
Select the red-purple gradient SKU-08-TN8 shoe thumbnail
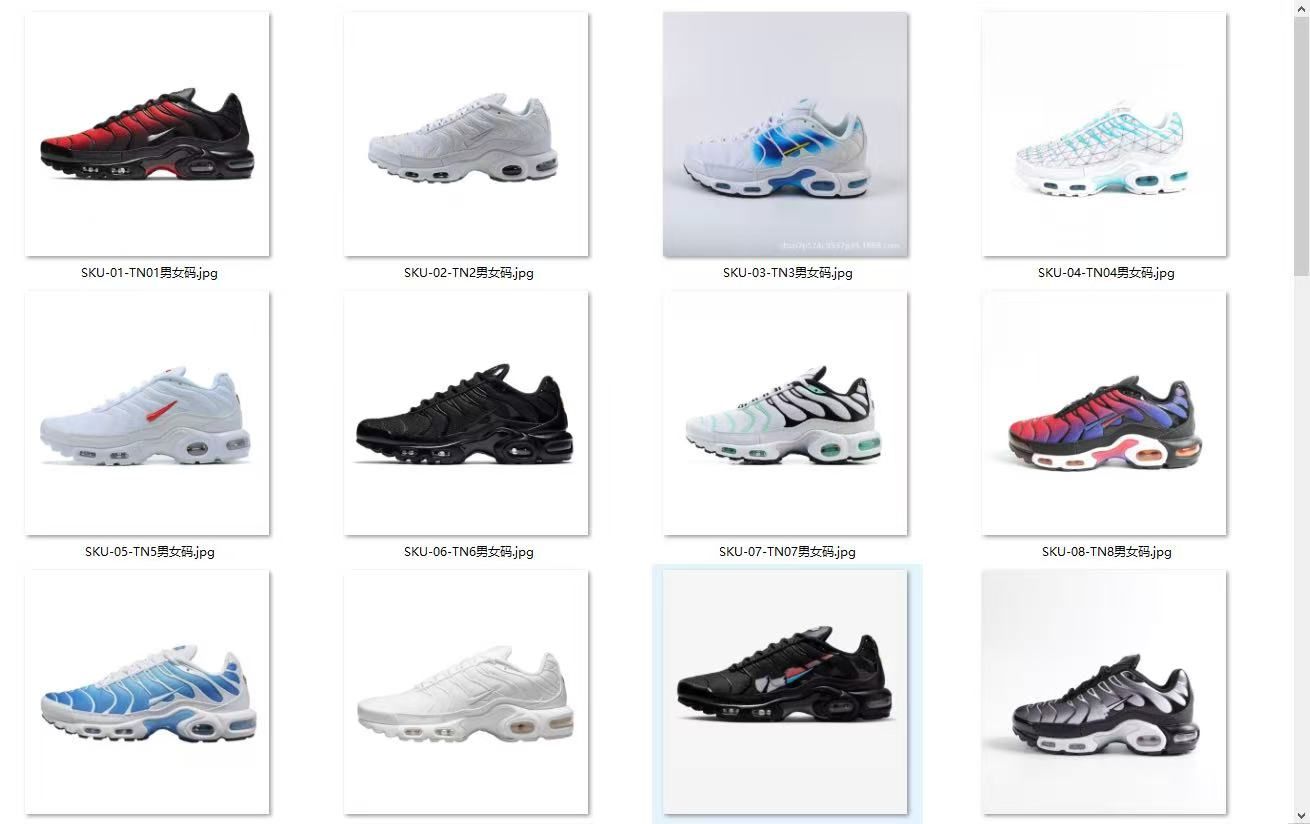1104,413
